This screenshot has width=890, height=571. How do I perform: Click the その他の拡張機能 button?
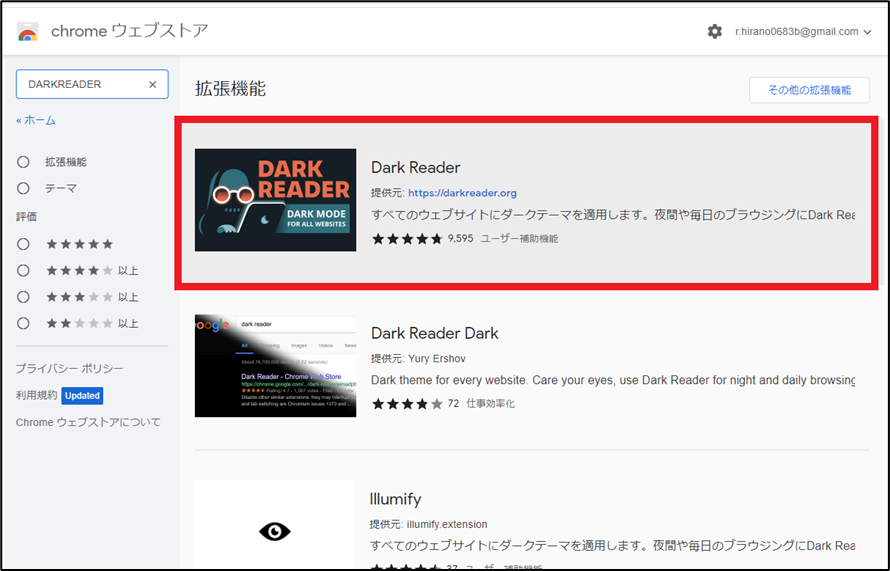(809, 90)
